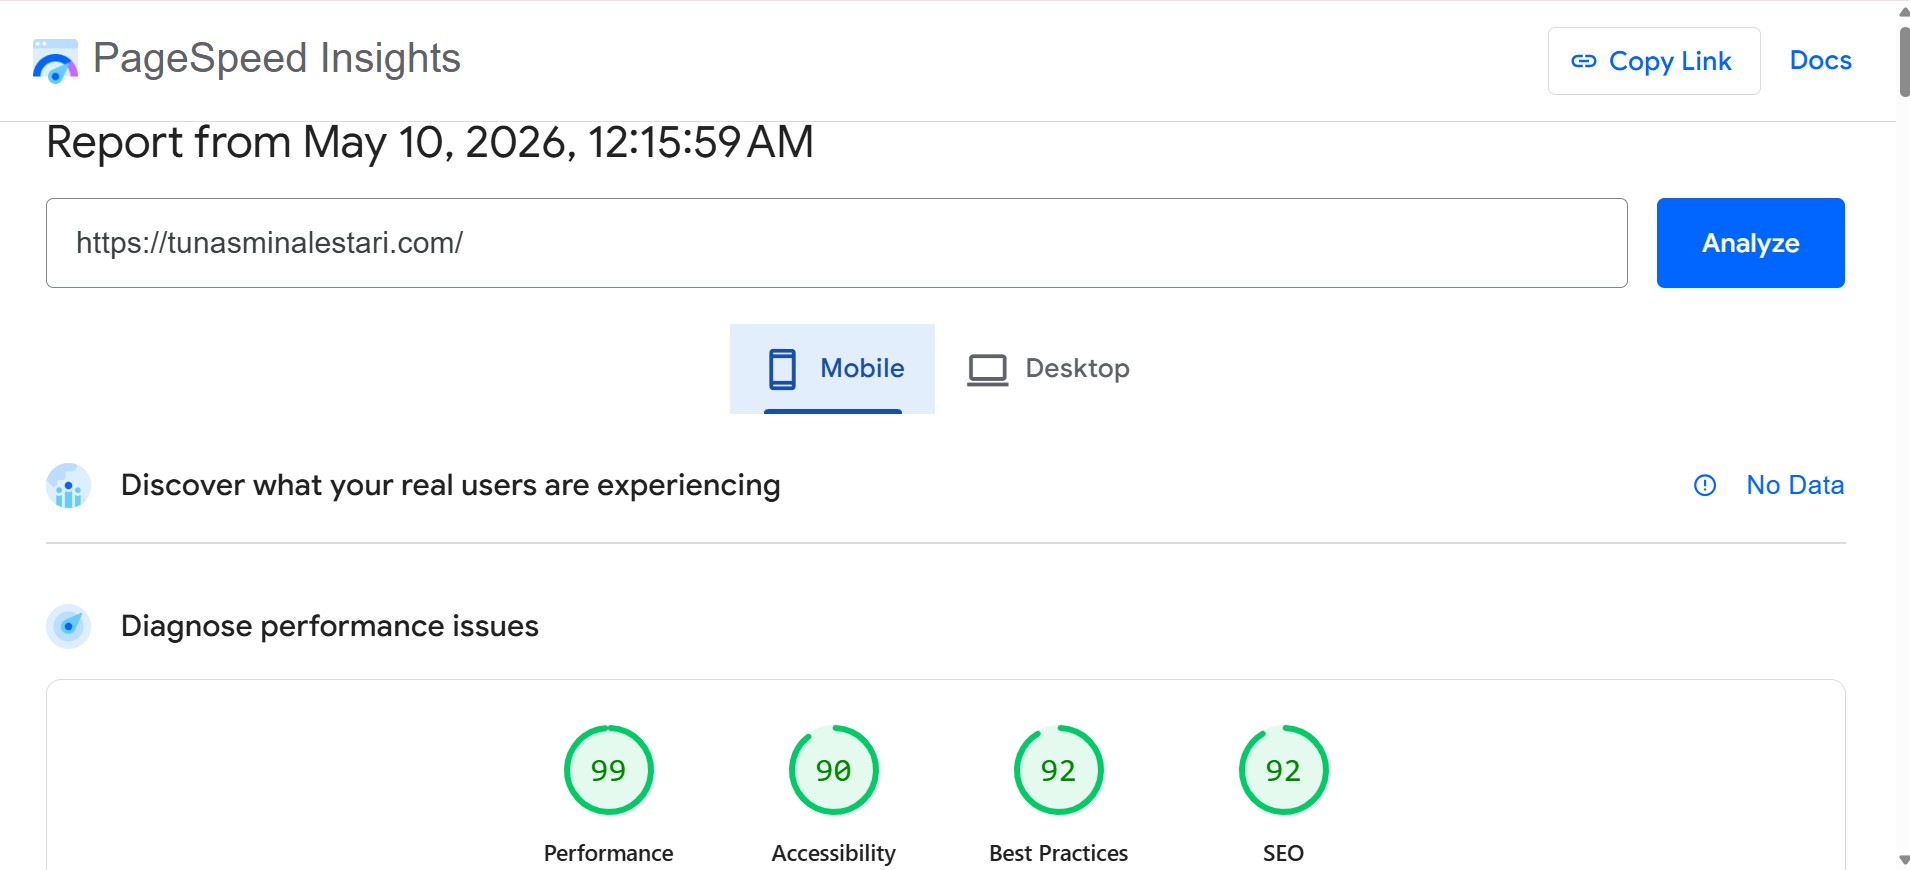Open the Docs link

point(1820,60)
